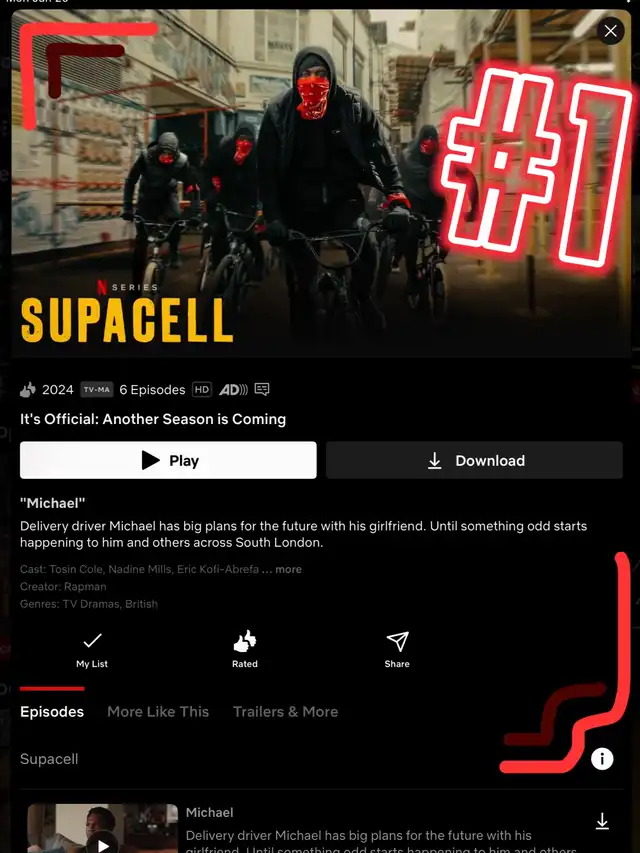Tap the thumbs up icon beside 2024

28,390
